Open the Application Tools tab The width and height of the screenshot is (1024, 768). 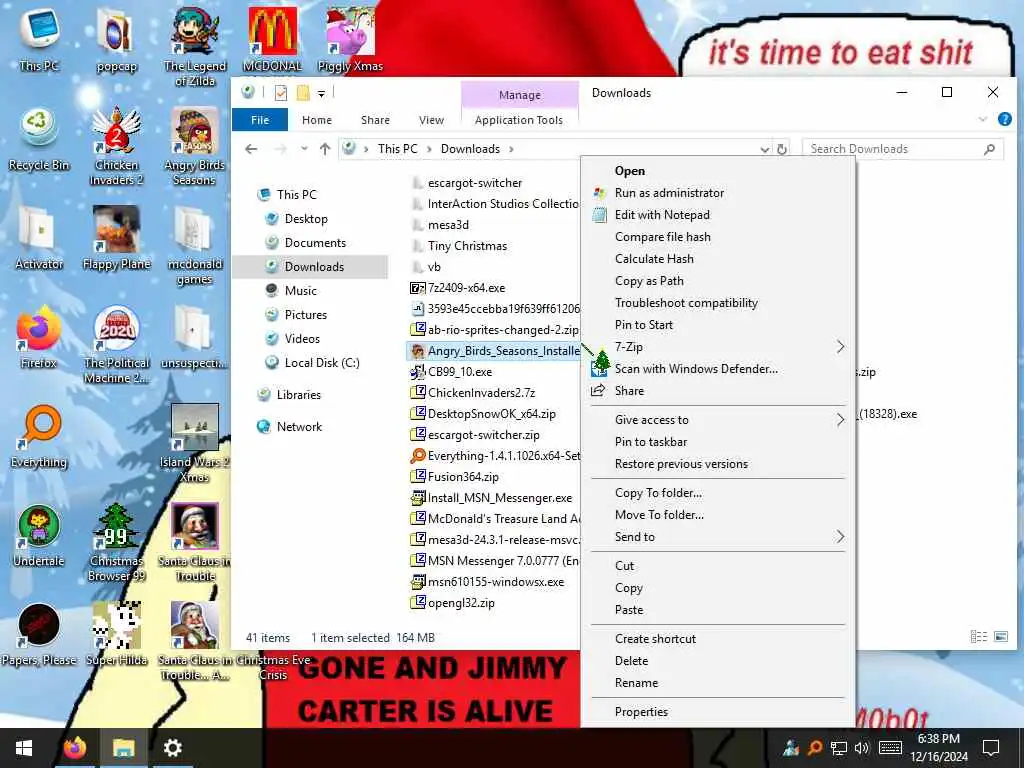(x=519, y=120)
